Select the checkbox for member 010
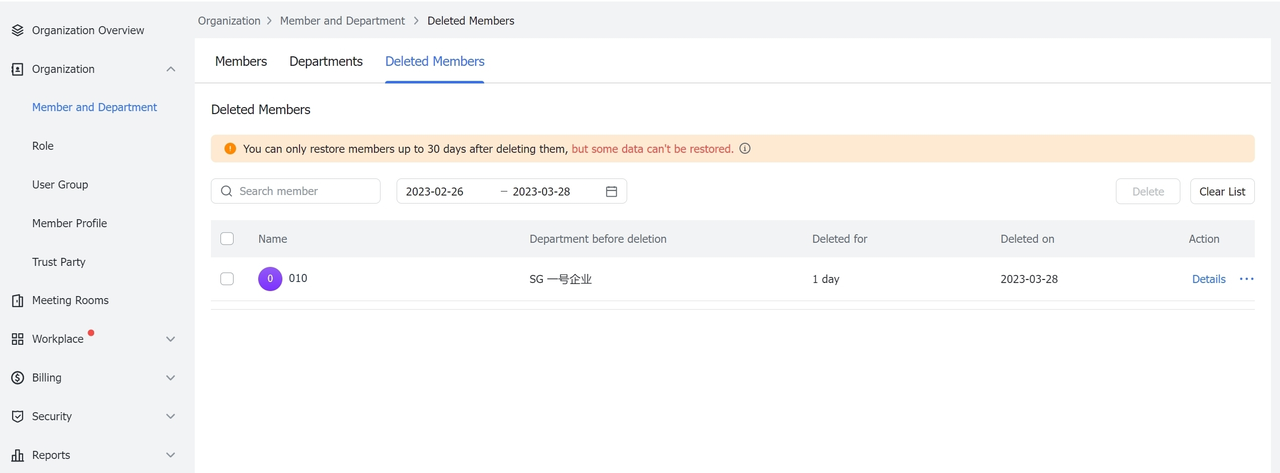The width and height of the screenshot is (1280, 473). (x=227, y=279)
